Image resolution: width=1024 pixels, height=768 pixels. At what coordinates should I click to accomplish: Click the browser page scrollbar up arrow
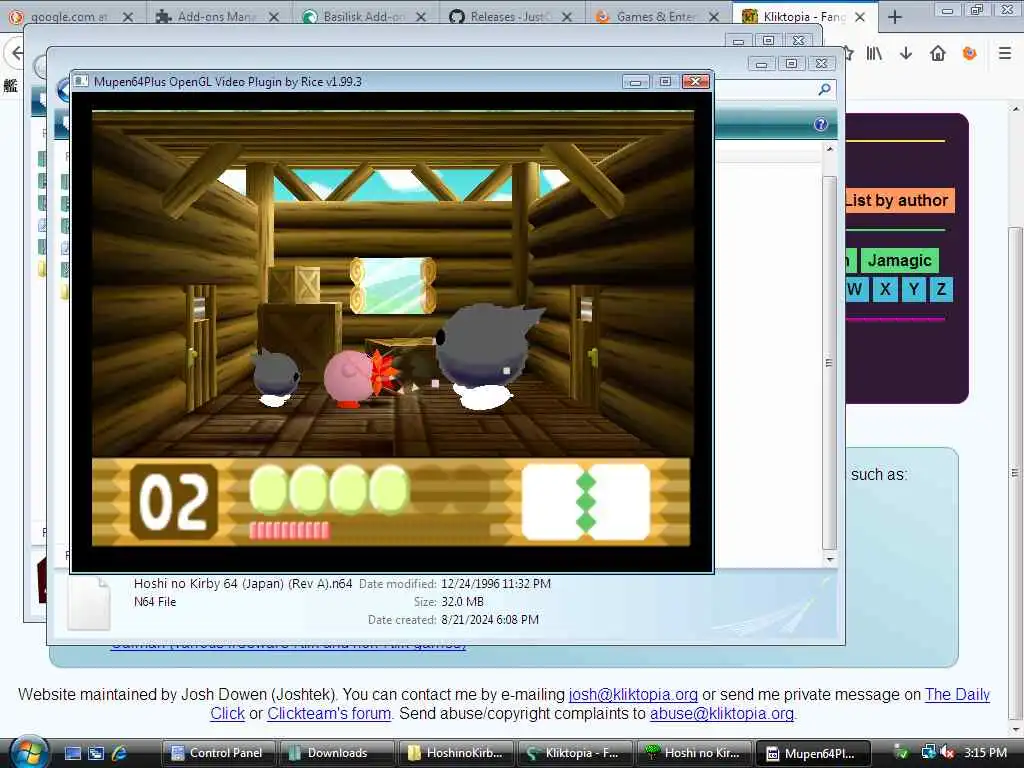1016,109
